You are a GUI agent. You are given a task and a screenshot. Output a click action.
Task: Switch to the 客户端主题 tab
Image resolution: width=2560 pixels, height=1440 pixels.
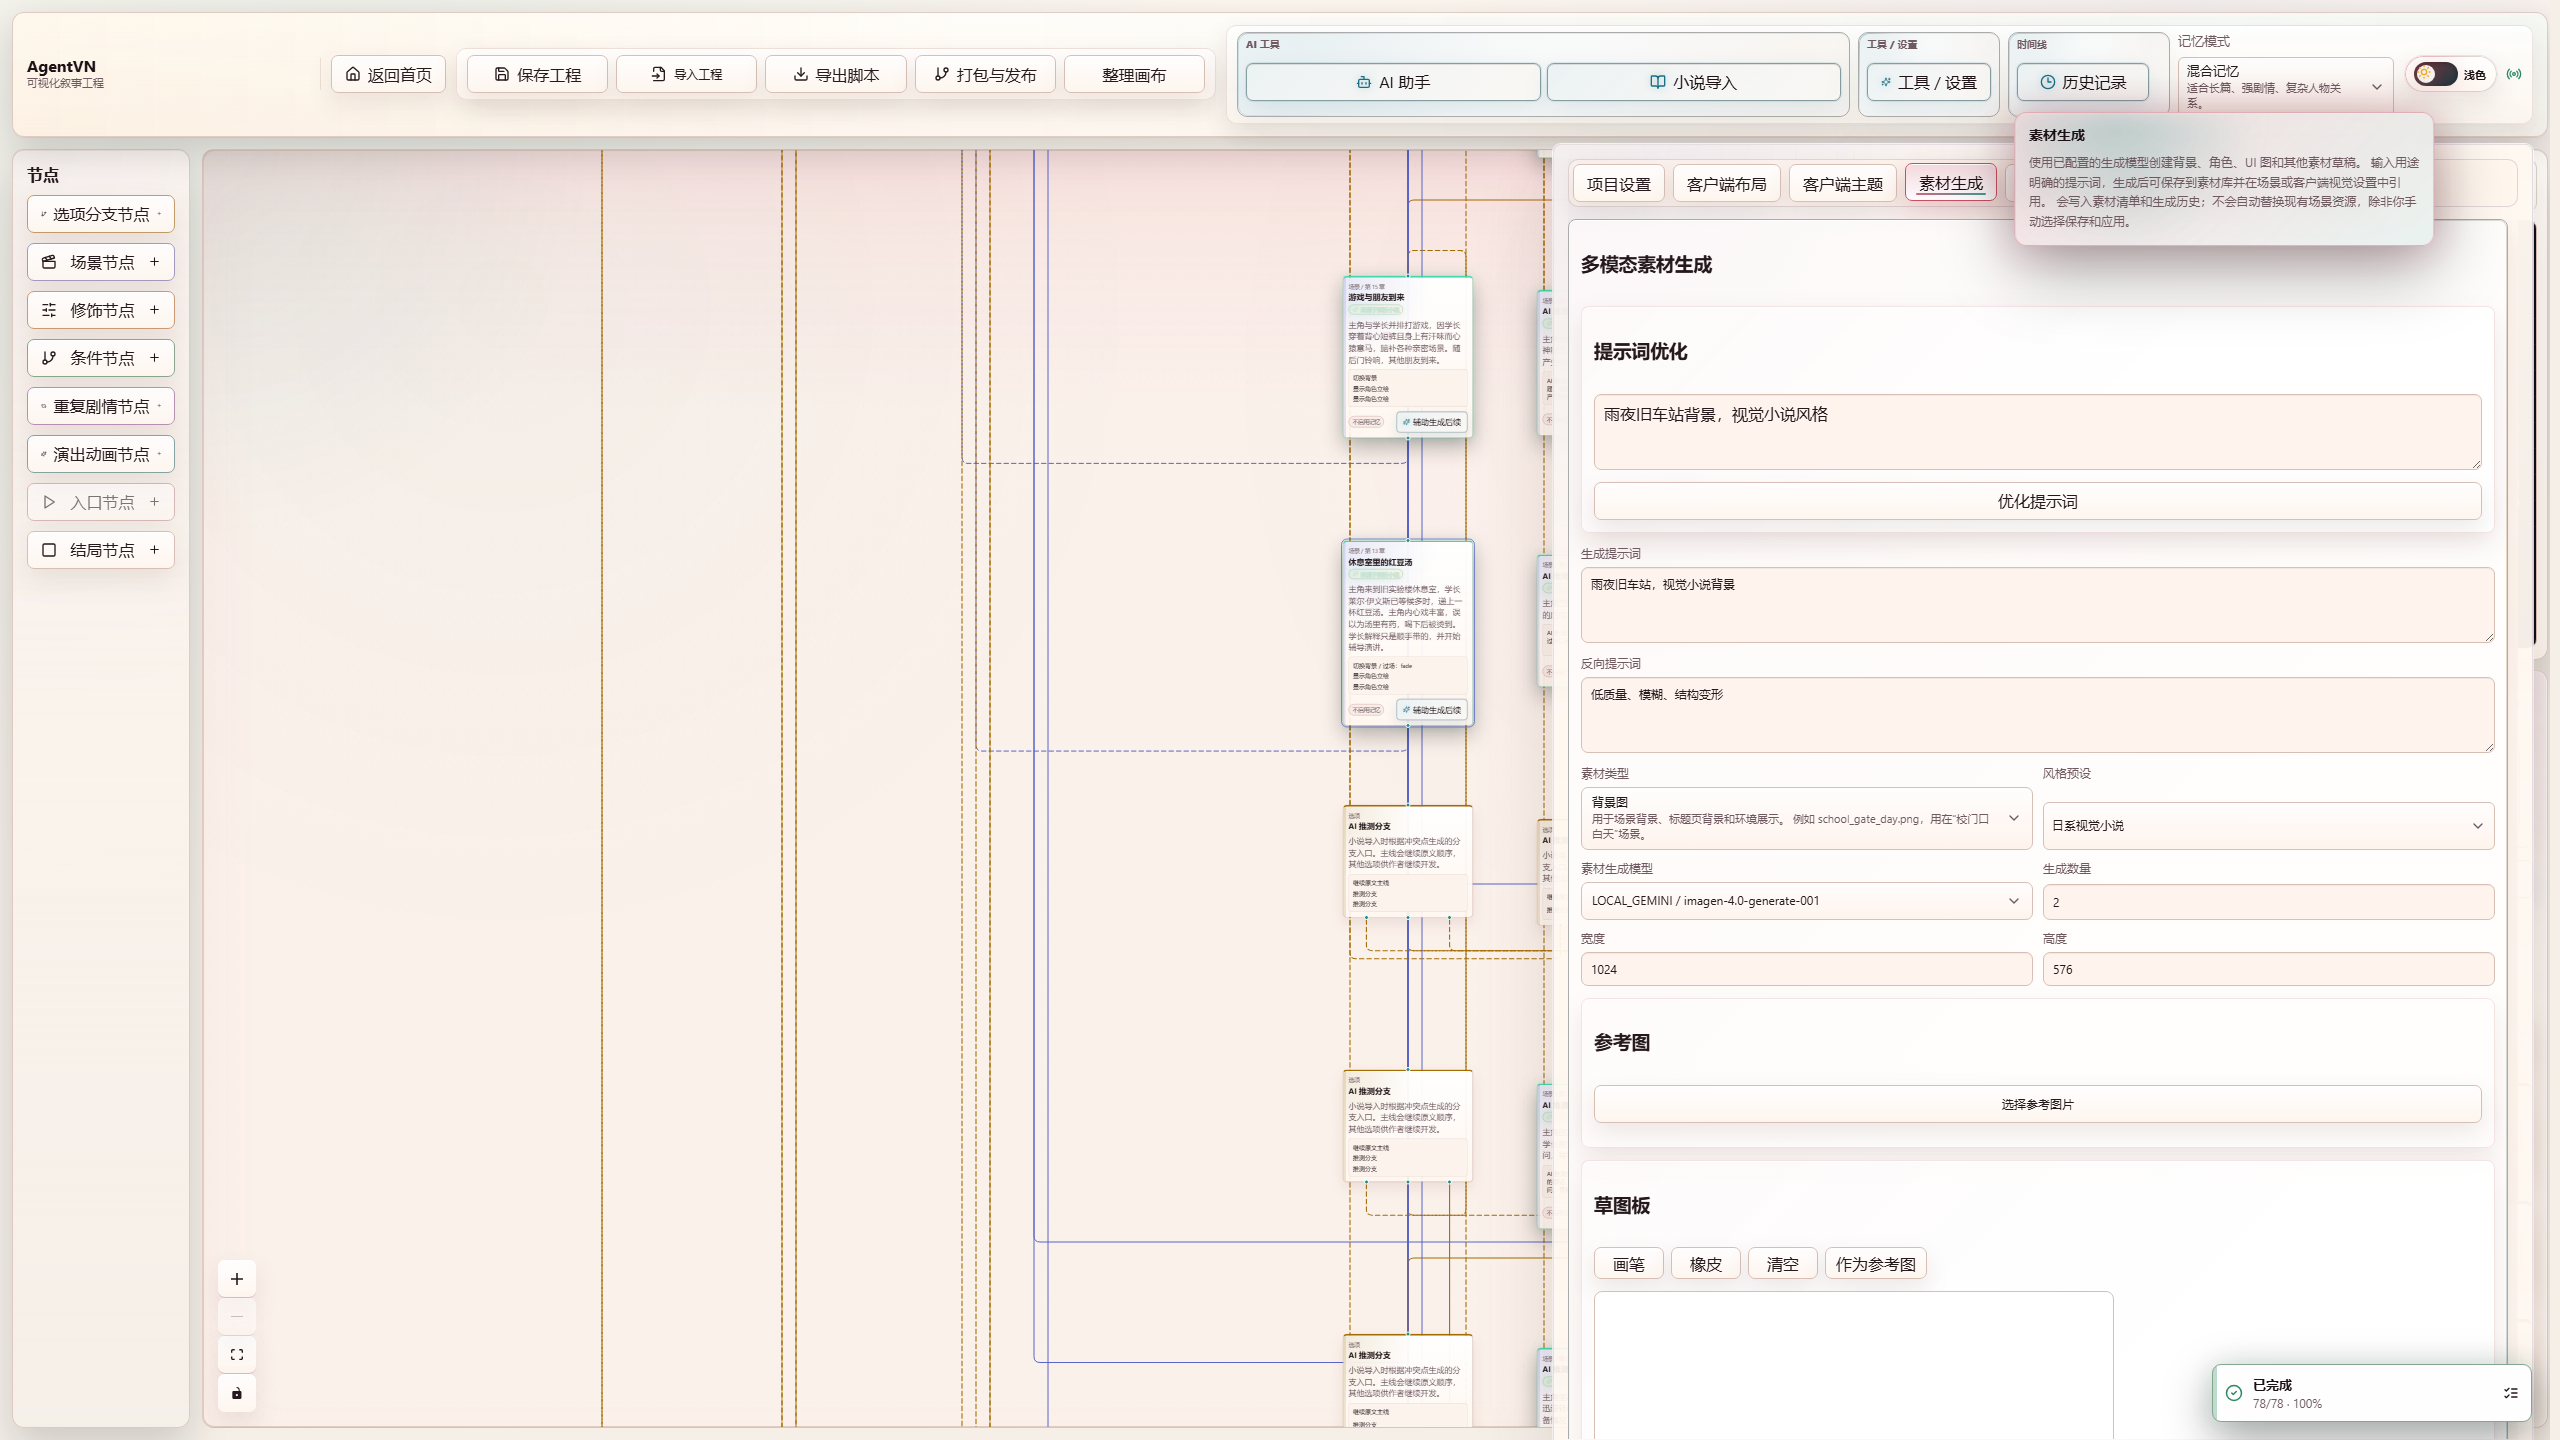pyautogui.click(x=1842, y=184)
